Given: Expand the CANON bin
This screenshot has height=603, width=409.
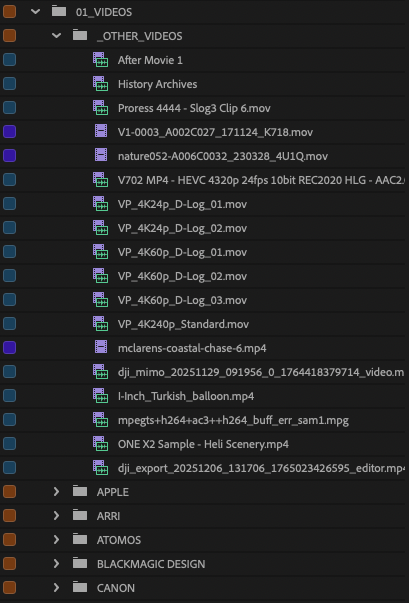Looking at the screenshot, I should tap(57, 587).
